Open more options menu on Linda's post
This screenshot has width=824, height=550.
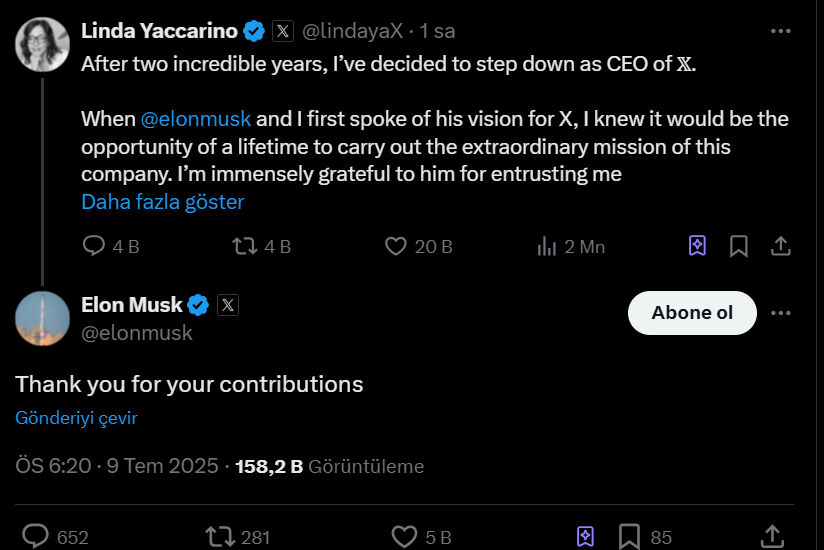click(x=781, y=31)
